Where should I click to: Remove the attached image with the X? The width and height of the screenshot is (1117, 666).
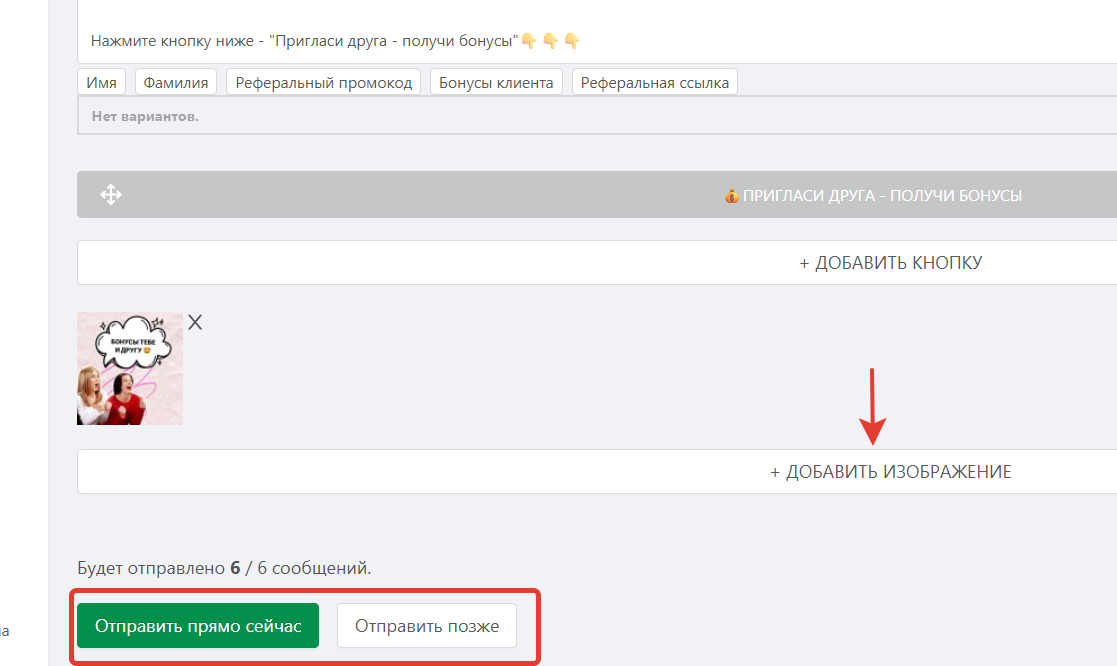(195, 323)
